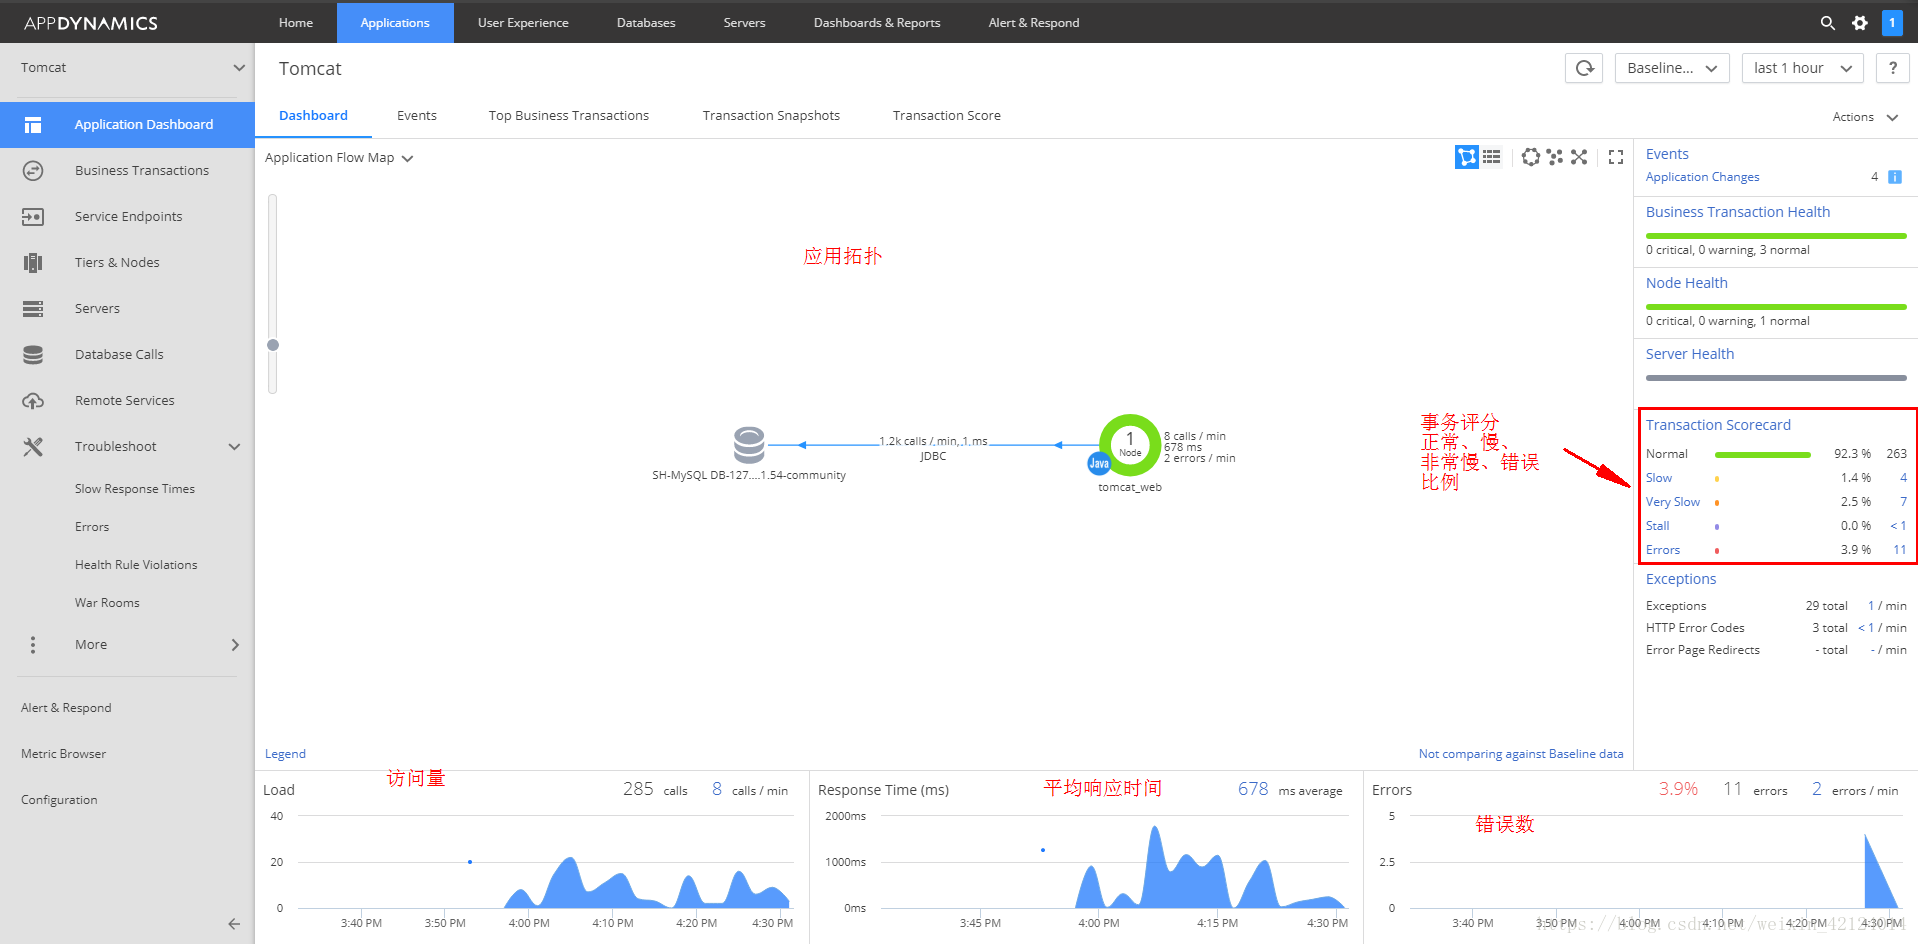Switch to grid list view icon
This screenshot has height=944, width=1918.
pos(1491,157)
